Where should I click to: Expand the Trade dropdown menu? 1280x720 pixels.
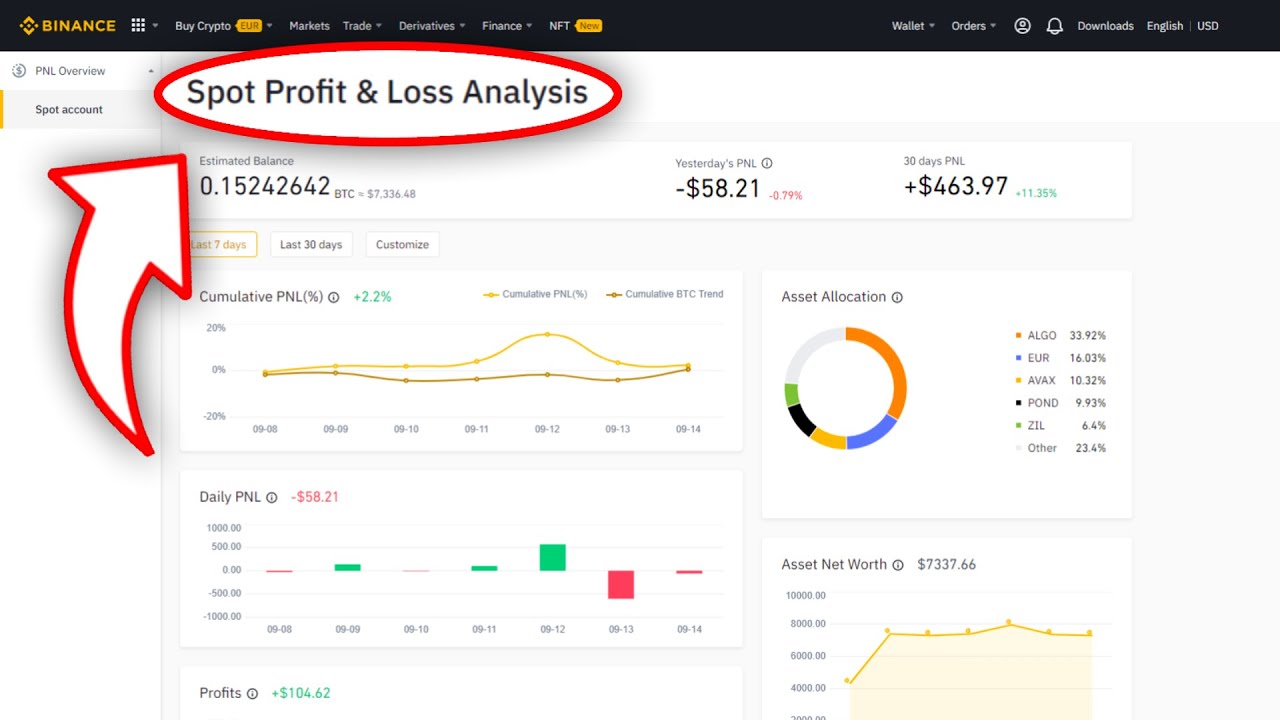(x=362, y=26)
